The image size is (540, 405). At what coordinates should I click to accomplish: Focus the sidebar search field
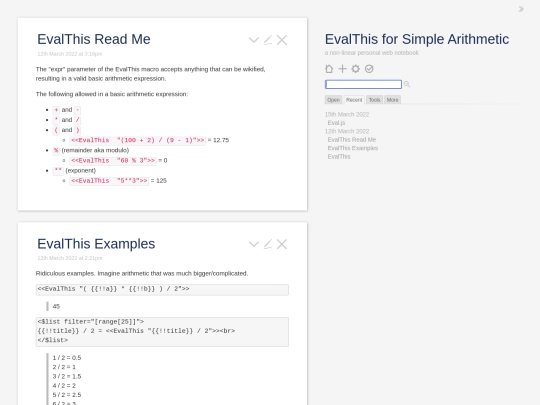pos(363,84)
